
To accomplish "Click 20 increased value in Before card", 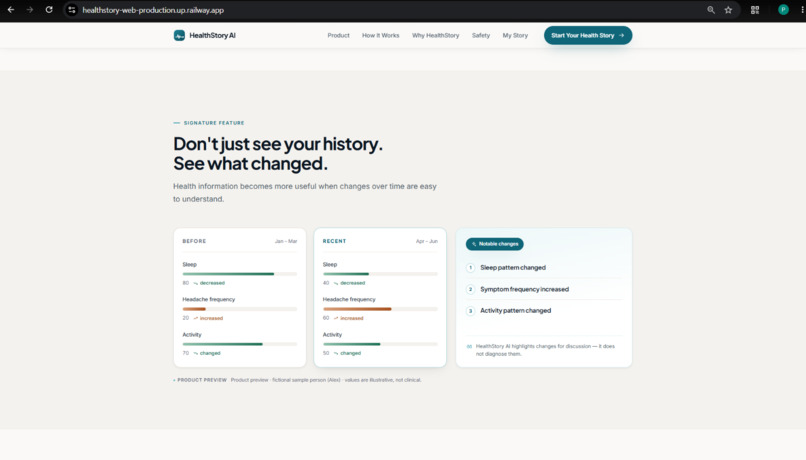I will click(x=203, y=318).
